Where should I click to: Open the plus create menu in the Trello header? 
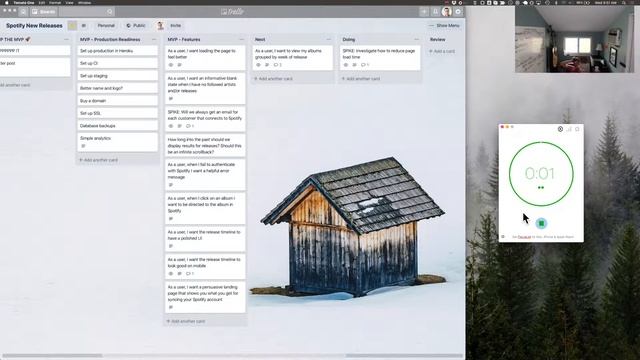pos(424,12)
